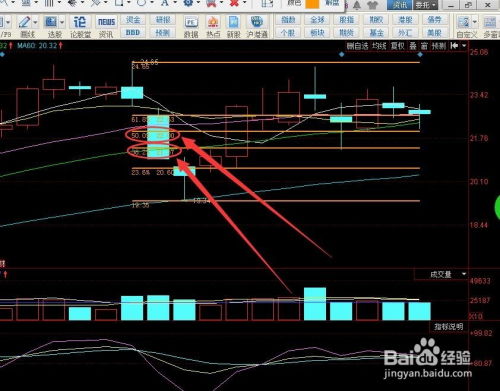Switch to the 资讯 tab in title bar

400,5
